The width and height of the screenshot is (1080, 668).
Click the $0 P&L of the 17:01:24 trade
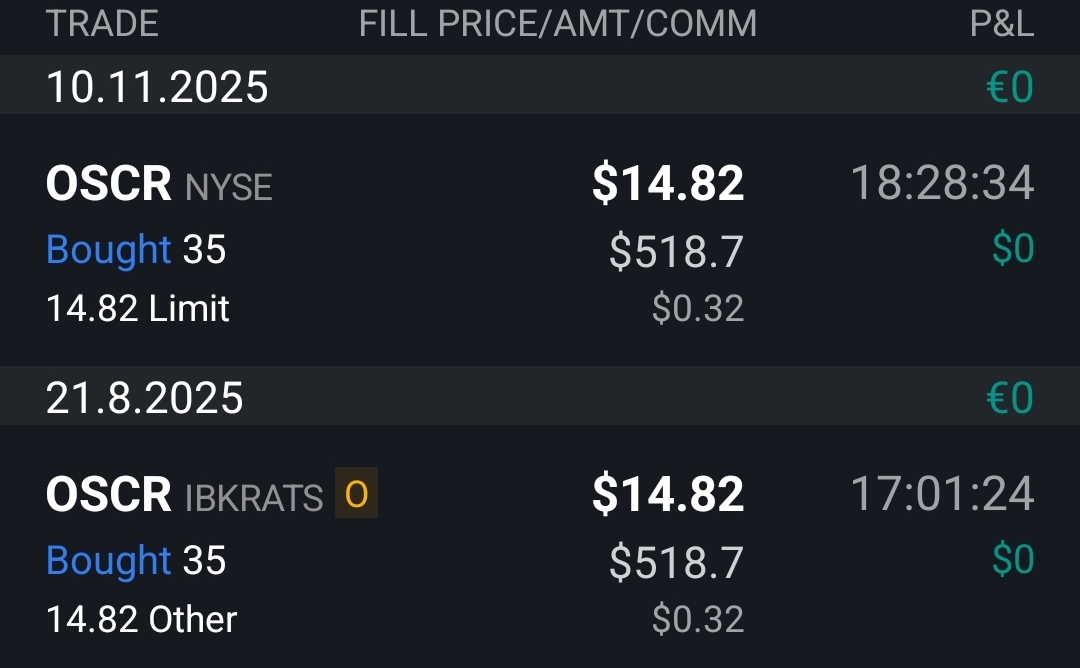click(1012, 560)
